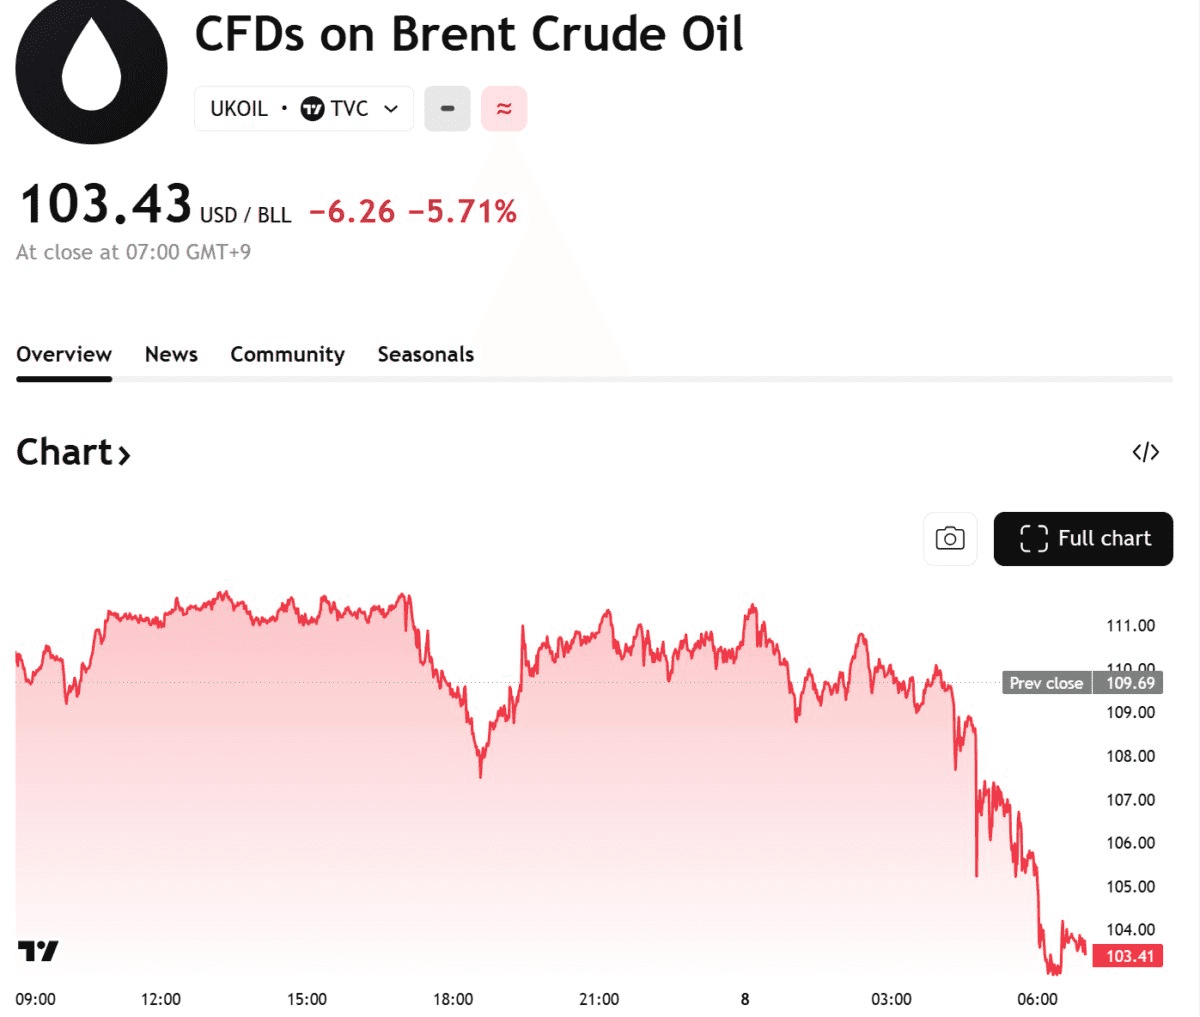
Task: Go to the Community tab
Action: (x=287, y=354)
